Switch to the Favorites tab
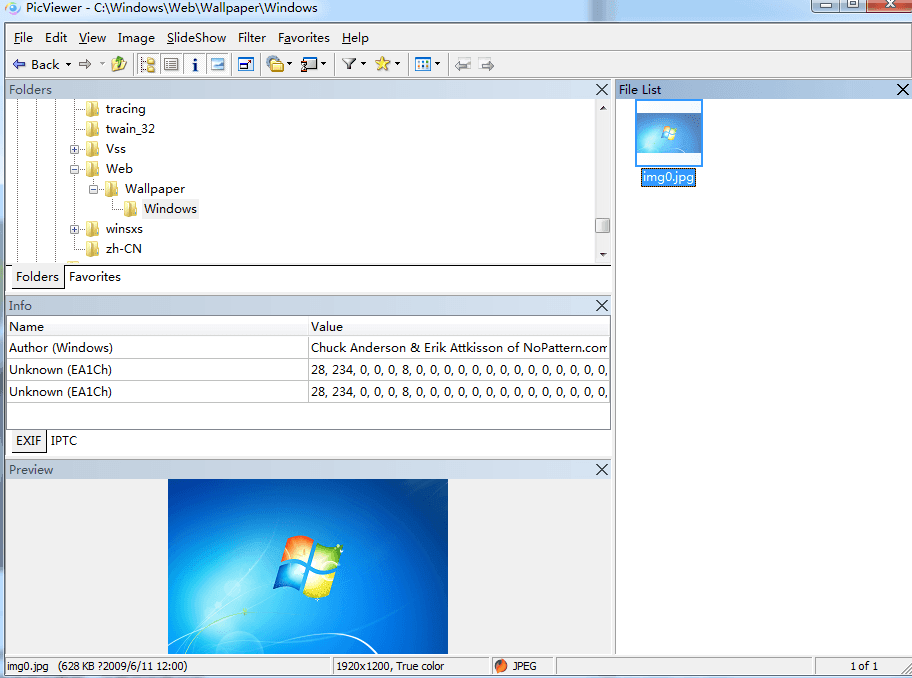Image resolution: width=912 pixels, height=678 pixels. [95, 277]
